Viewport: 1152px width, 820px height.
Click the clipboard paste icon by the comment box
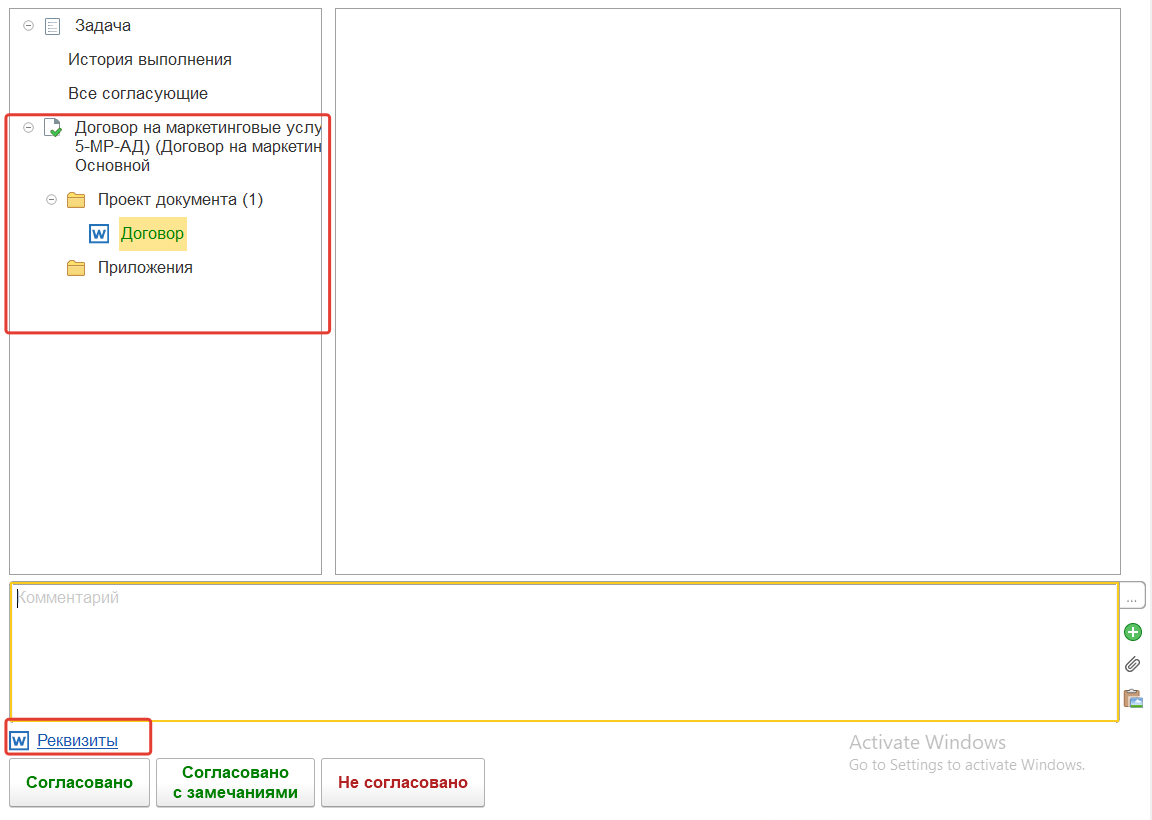pos(1133,698)
